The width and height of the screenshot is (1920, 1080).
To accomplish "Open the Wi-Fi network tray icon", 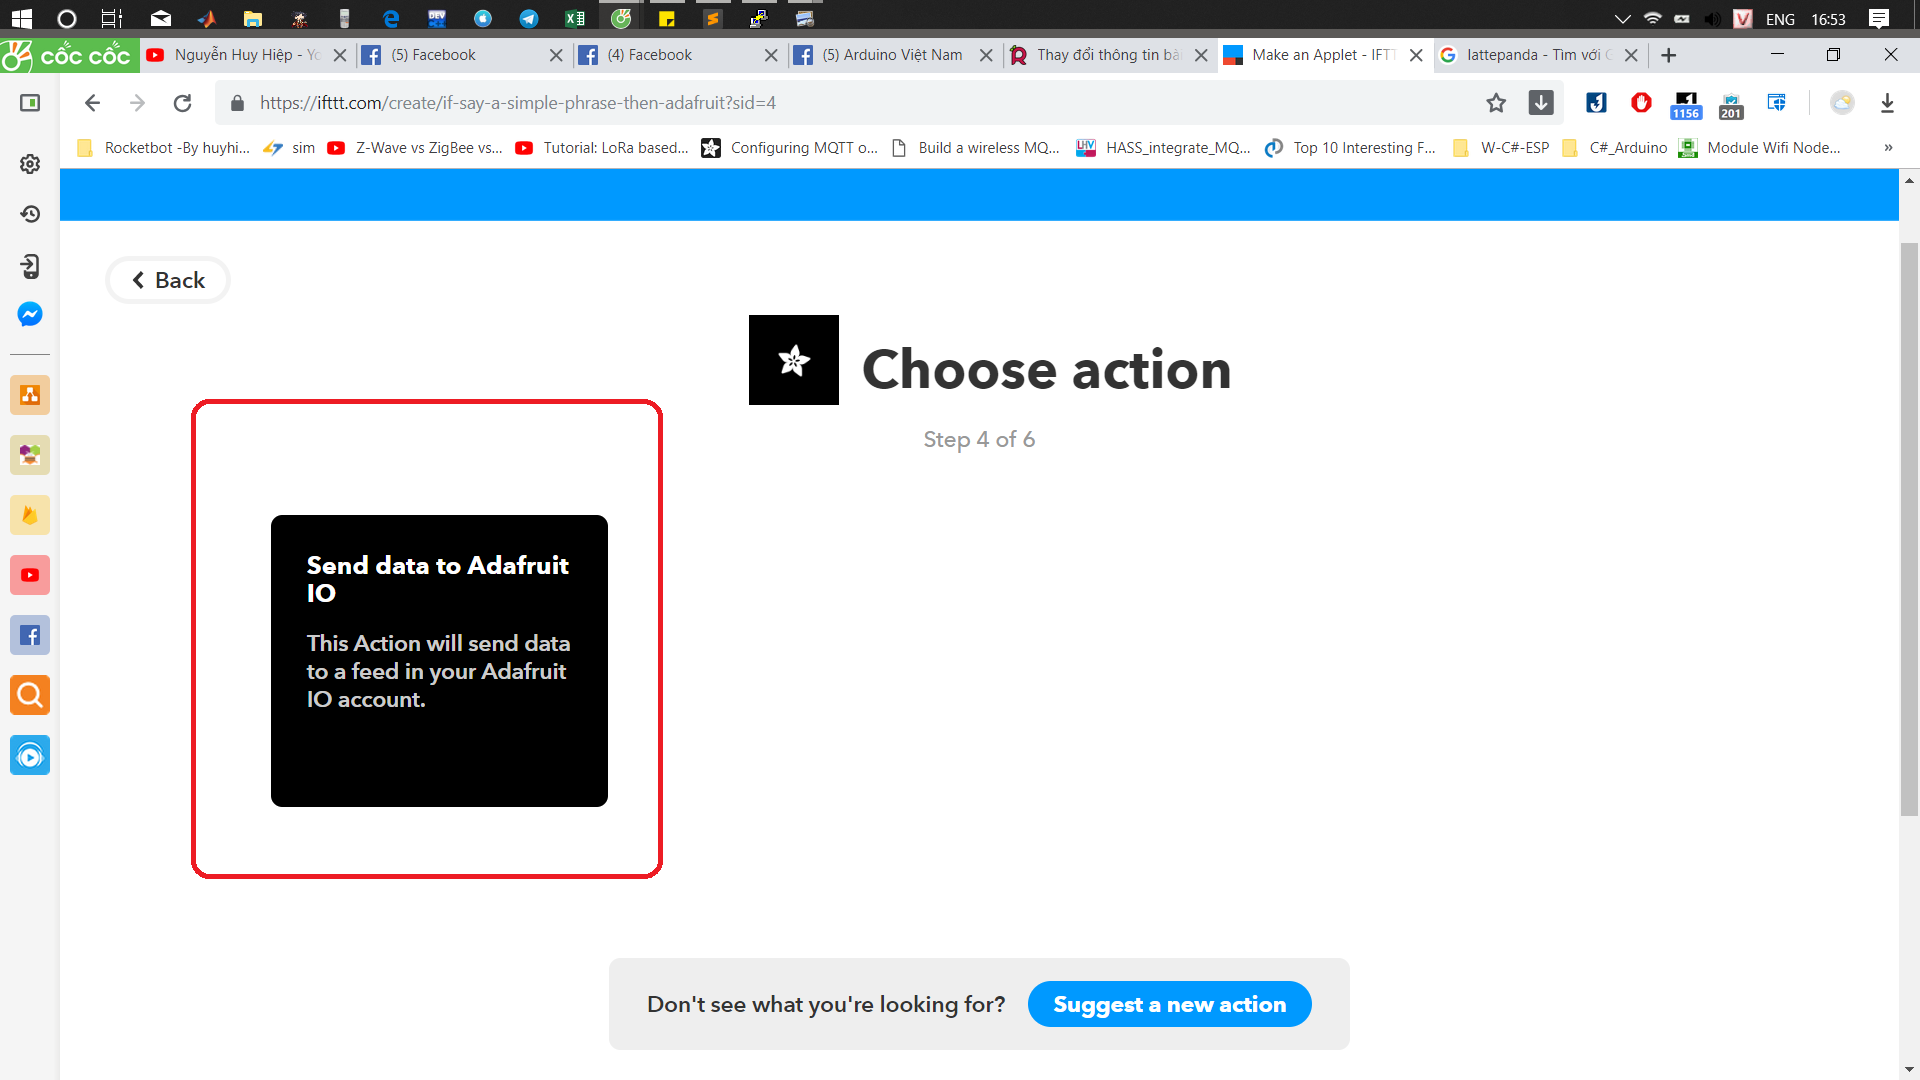I will (1653, 18).
